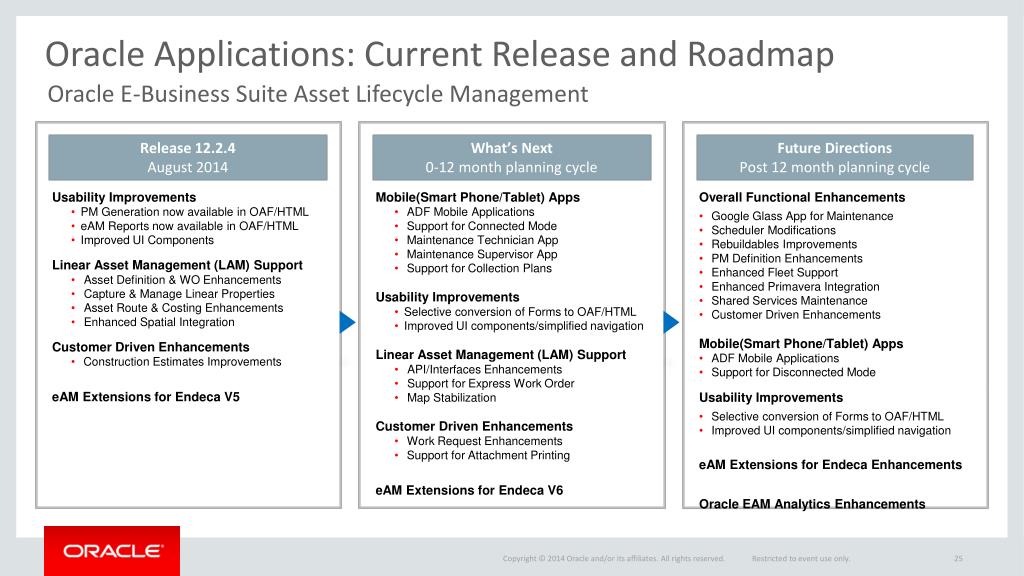Click 'Support for Connected Mode' bullet

click(482, 226)
